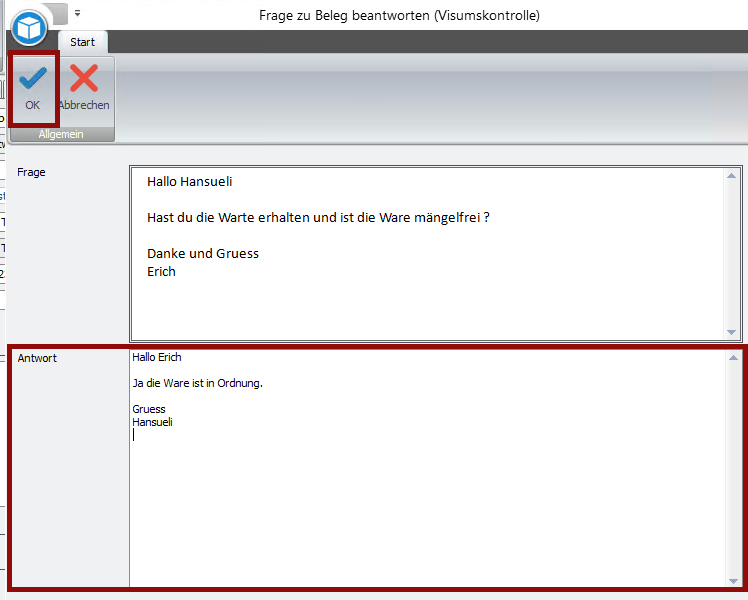Open the blue cube application menu
Image resolution: width=748 pixels, height=600 pixels.
click(x=29, y=29)
